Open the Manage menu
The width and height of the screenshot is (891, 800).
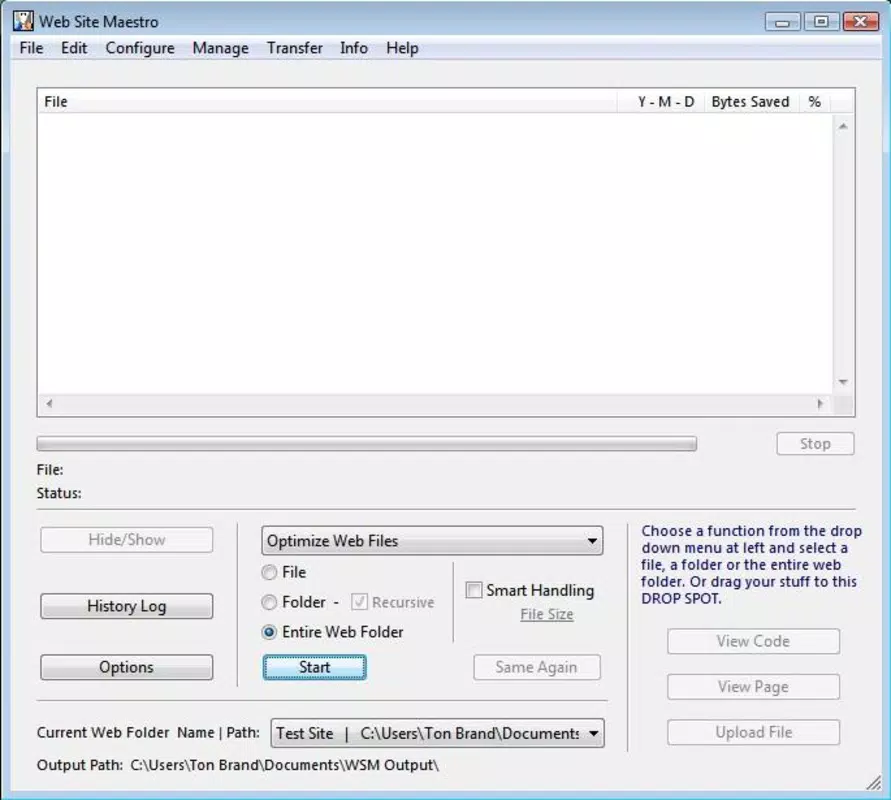pyautogui.click(x=220, y=48)
